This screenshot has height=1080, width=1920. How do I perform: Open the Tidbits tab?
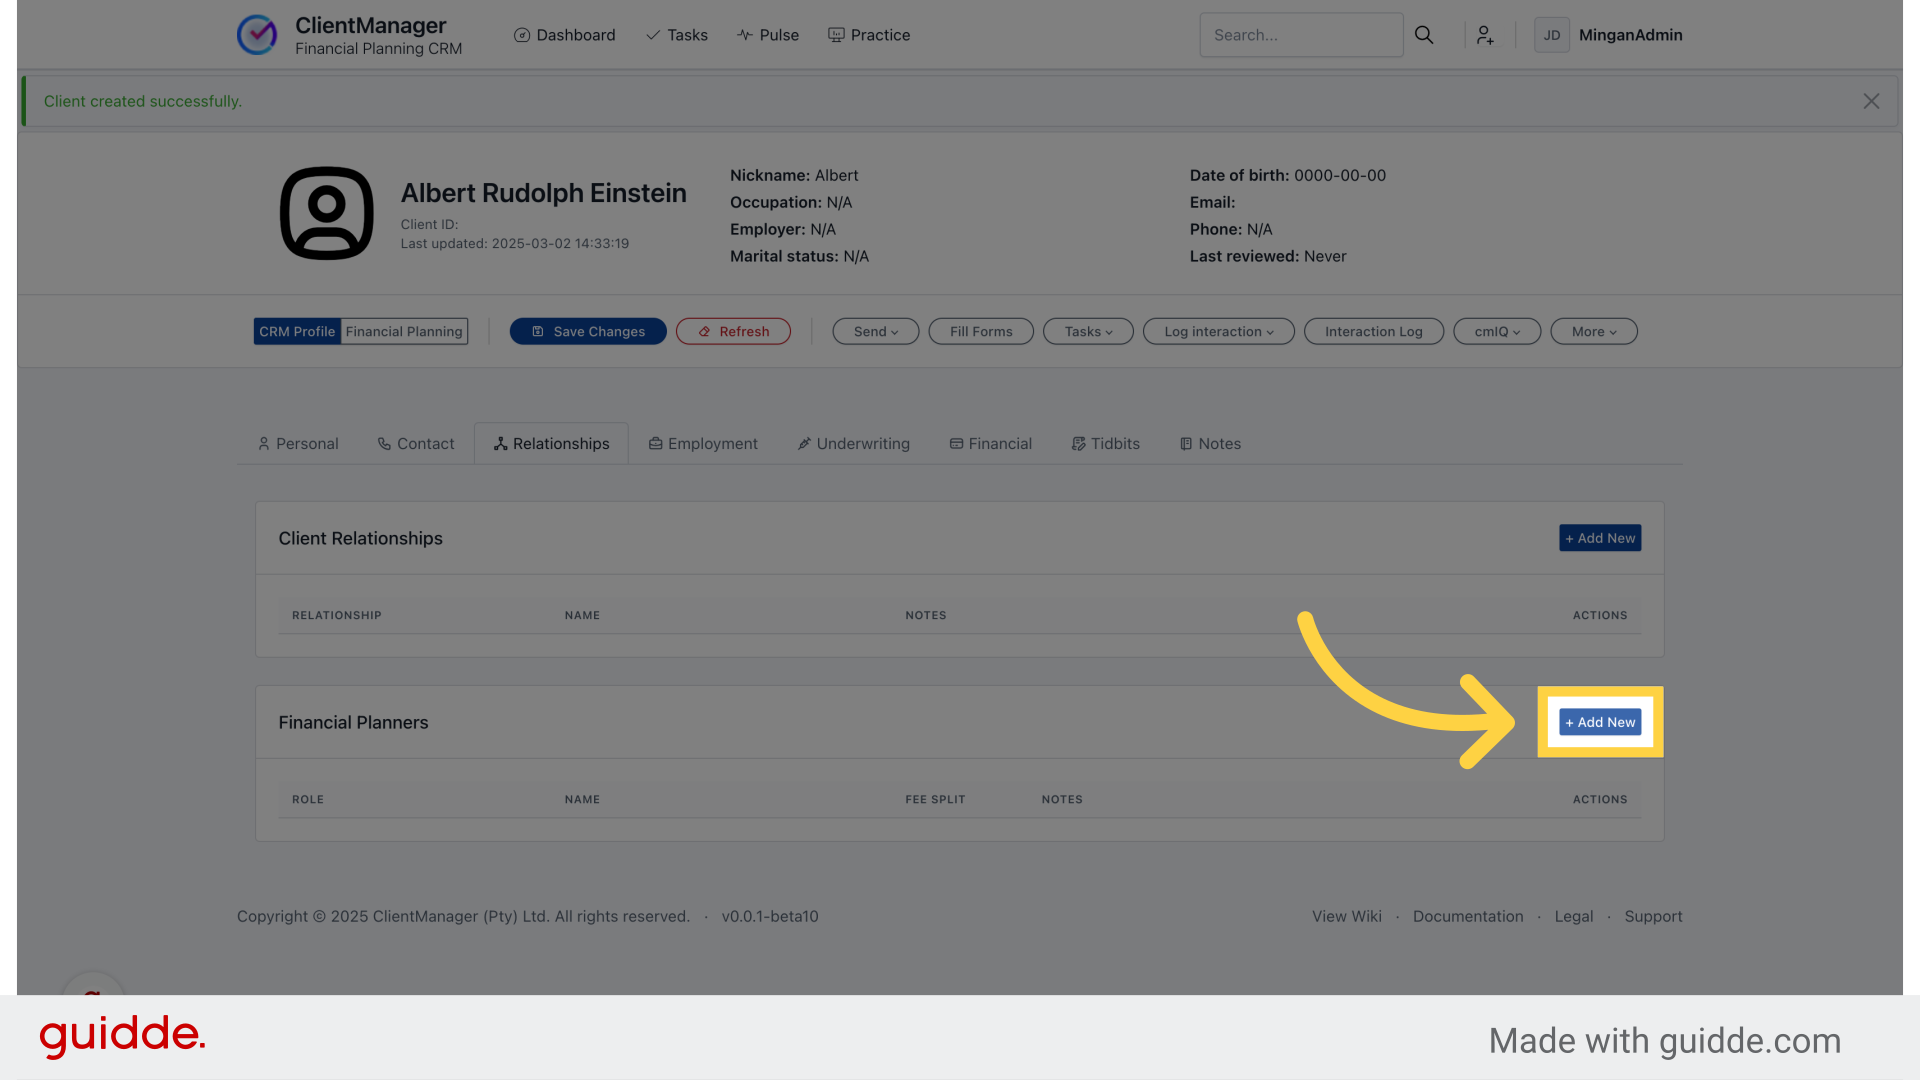point(1105,444)
